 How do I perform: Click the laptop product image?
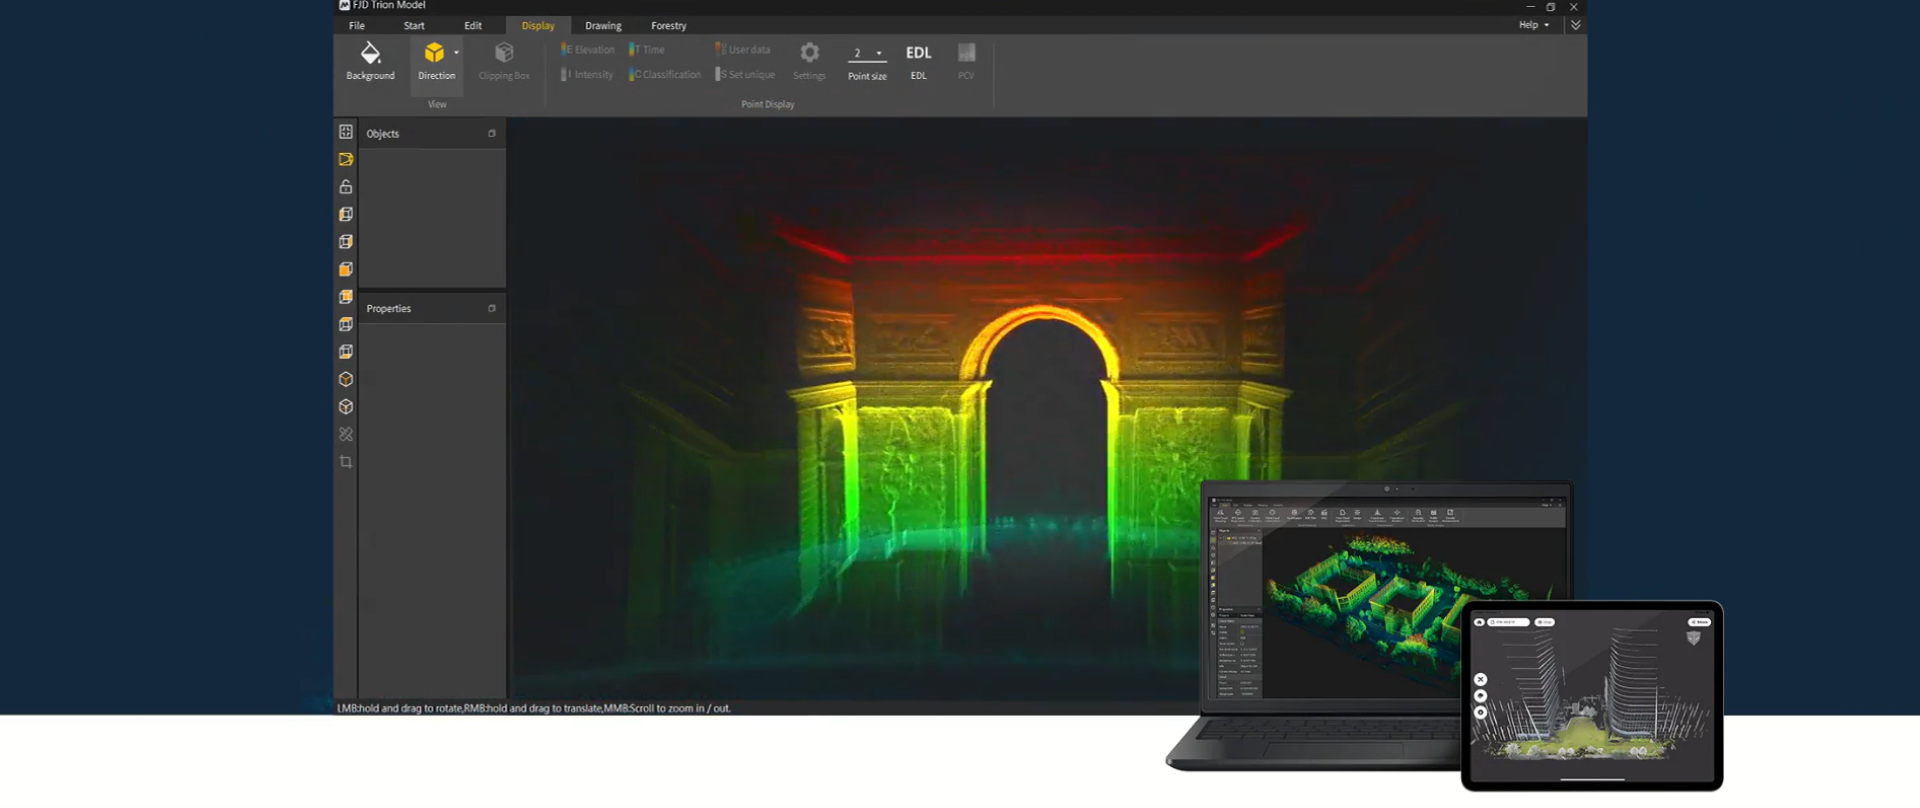click(x=1340, y=620)
